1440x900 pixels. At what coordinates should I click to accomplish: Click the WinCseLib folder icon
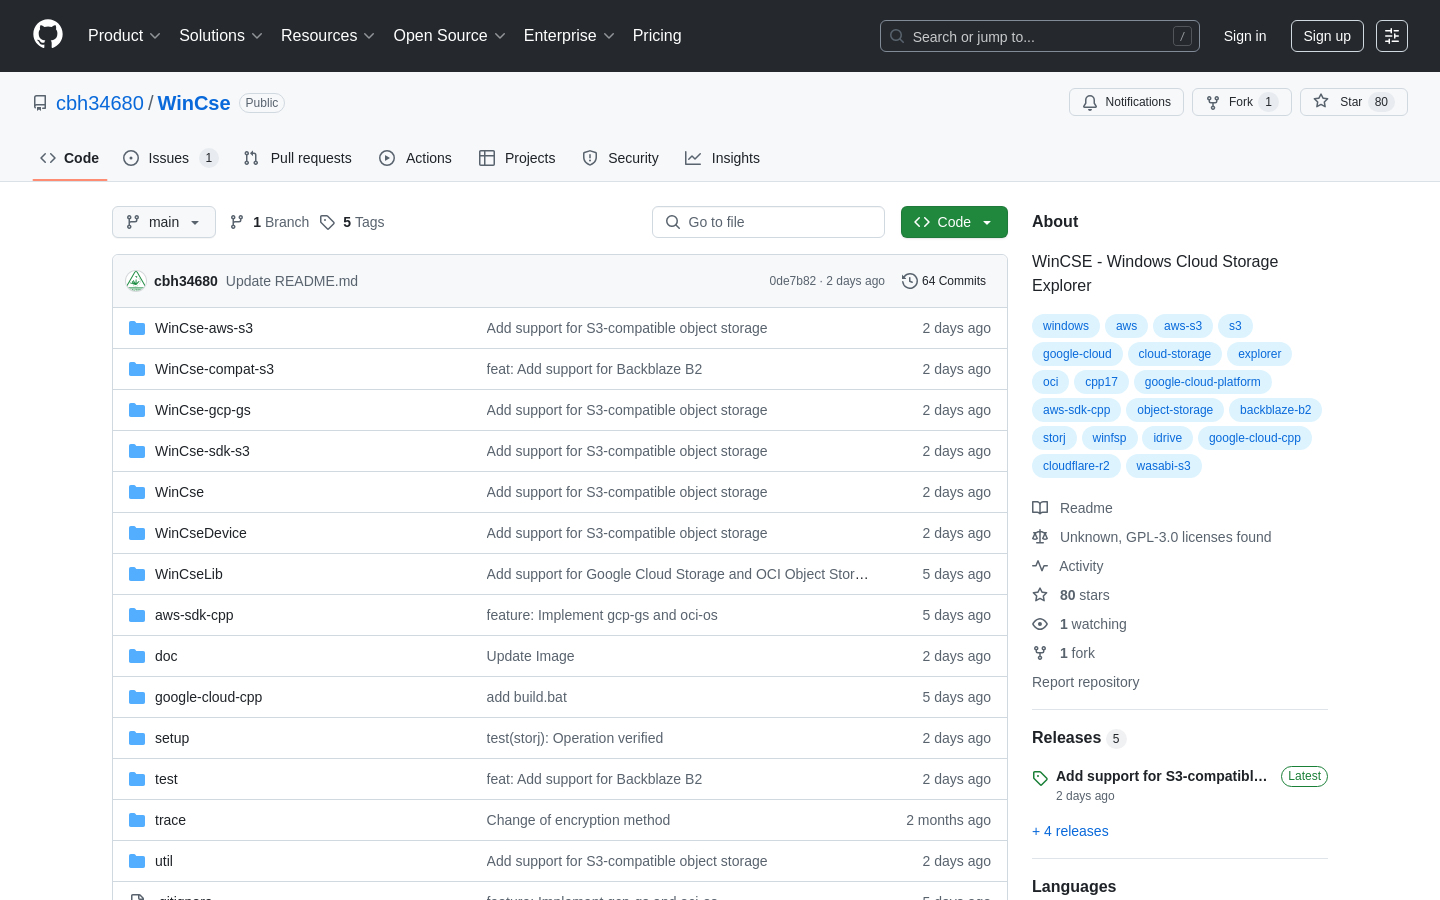click(x=137, y=574)
